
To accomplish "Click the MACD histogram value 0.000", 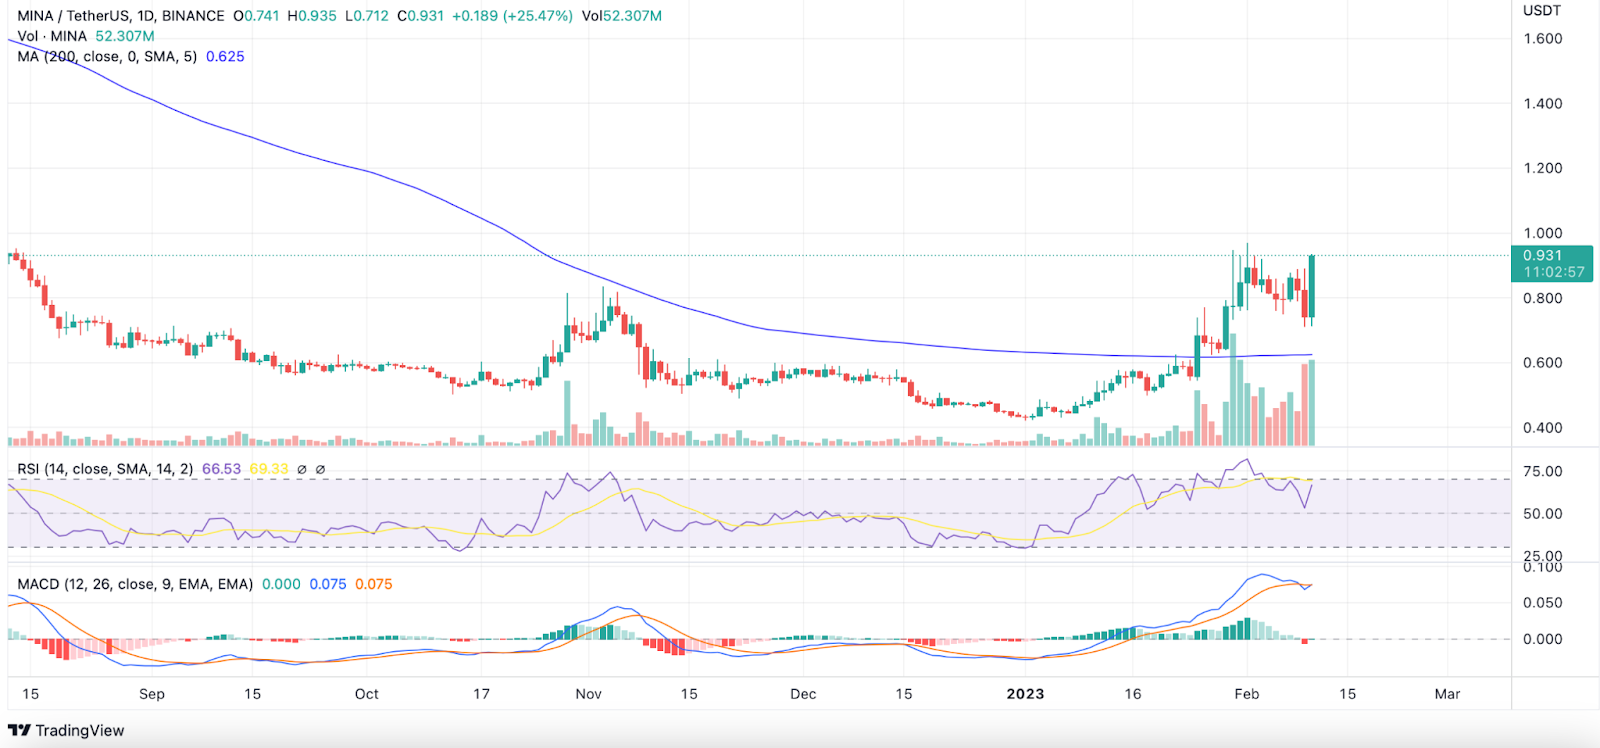I will (281, 584).
